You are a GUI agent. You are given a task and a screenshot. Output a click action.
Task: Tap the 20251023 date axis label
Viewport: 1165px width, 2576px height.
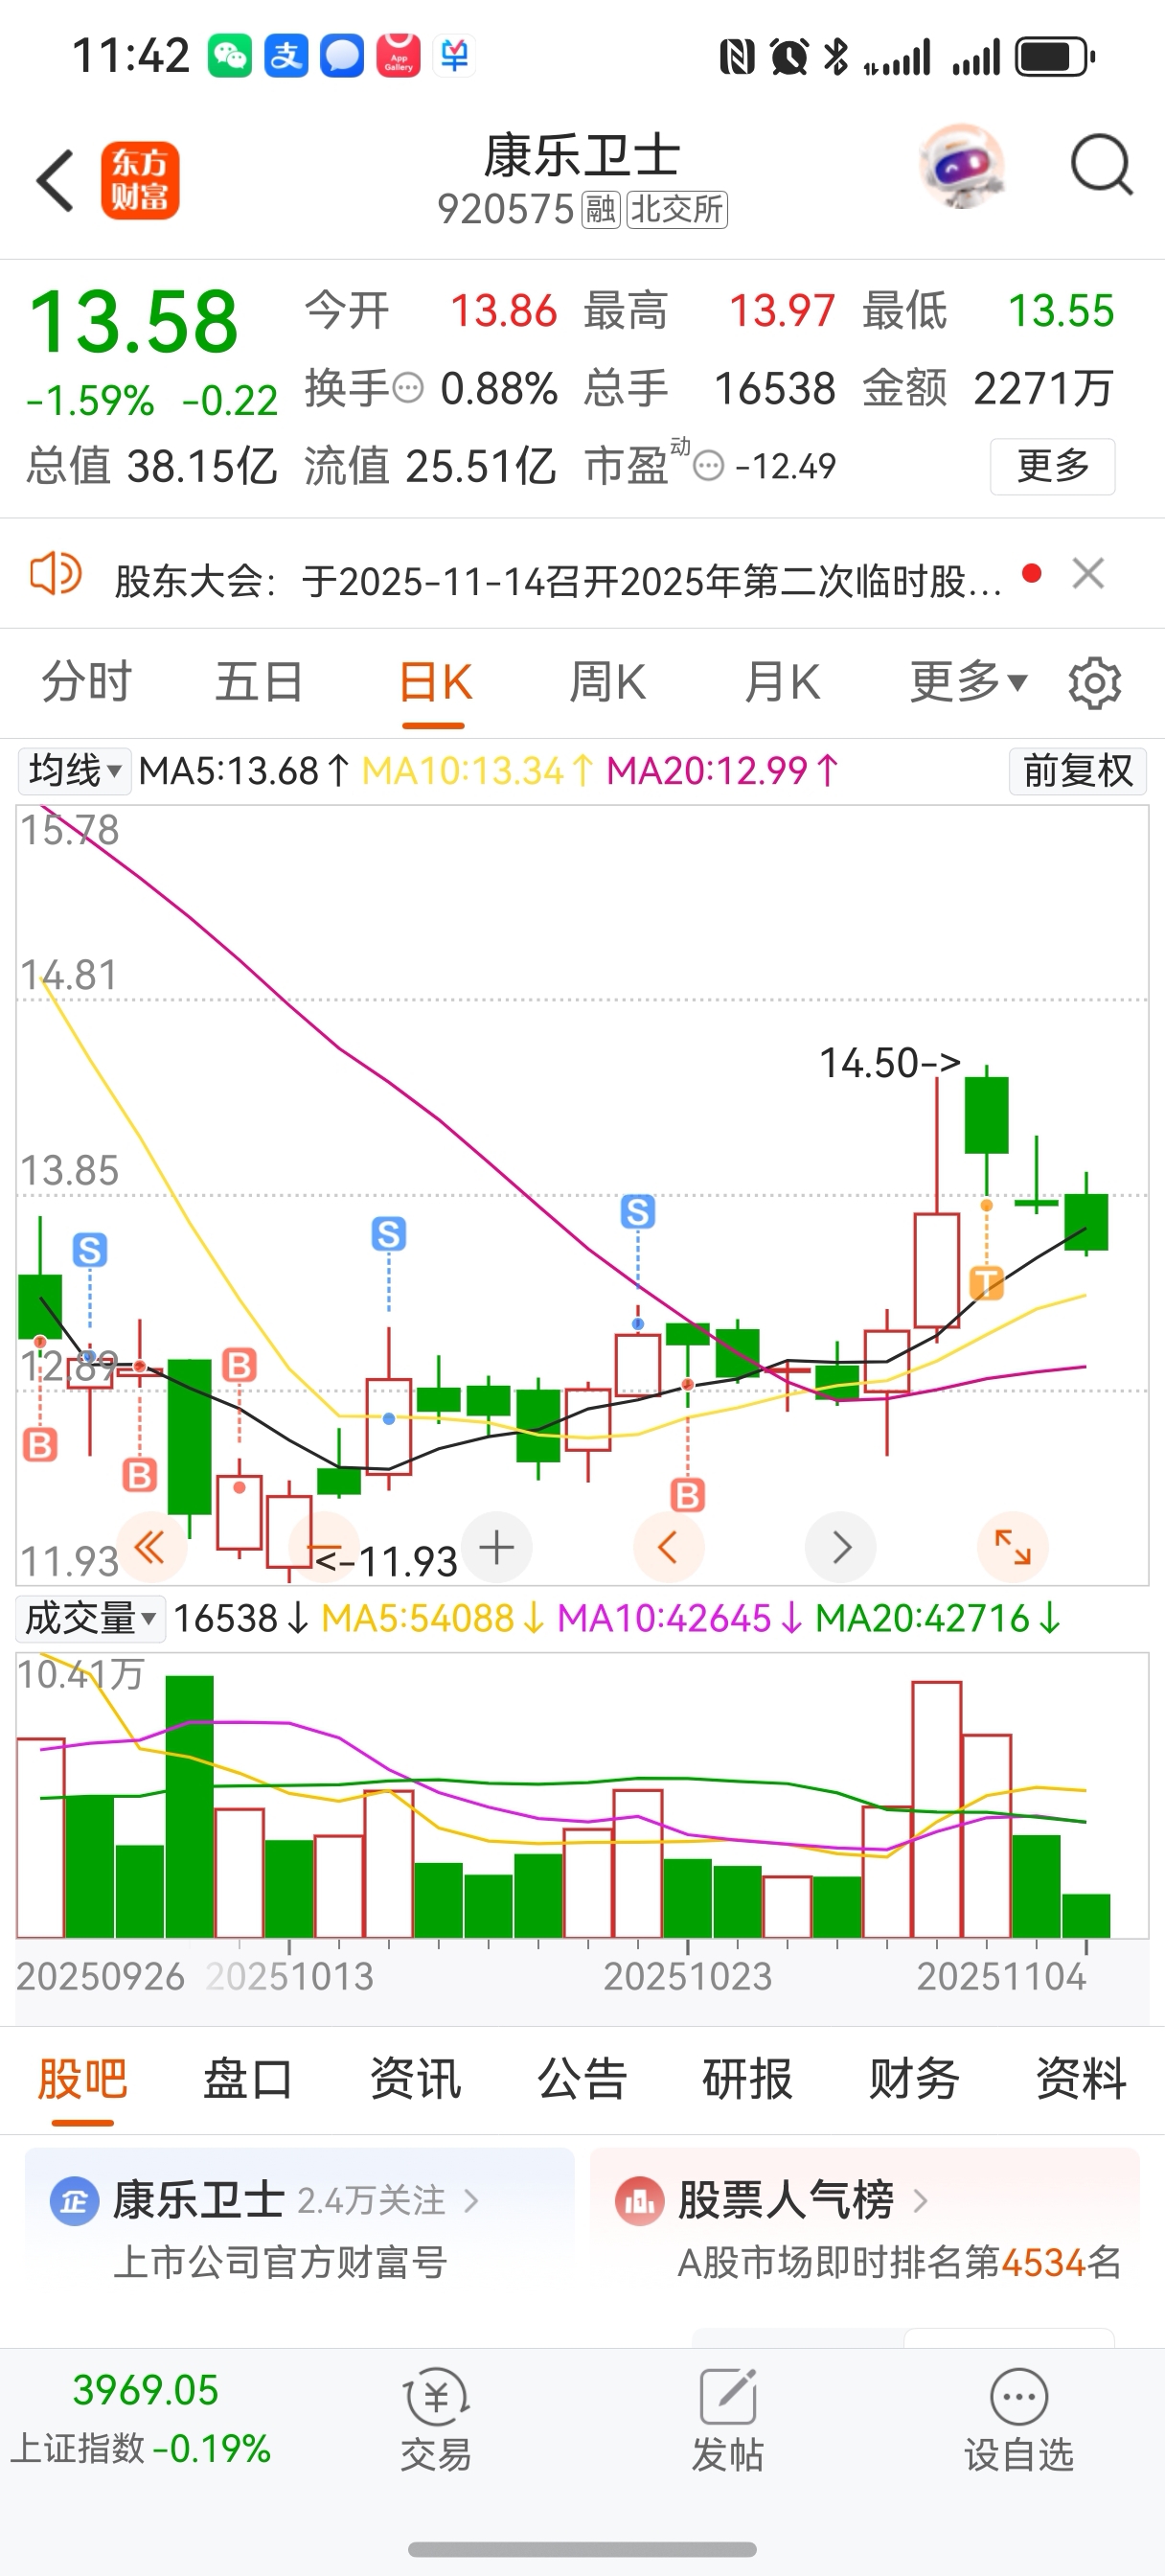pyautogui.click(x=688, y=1977)
